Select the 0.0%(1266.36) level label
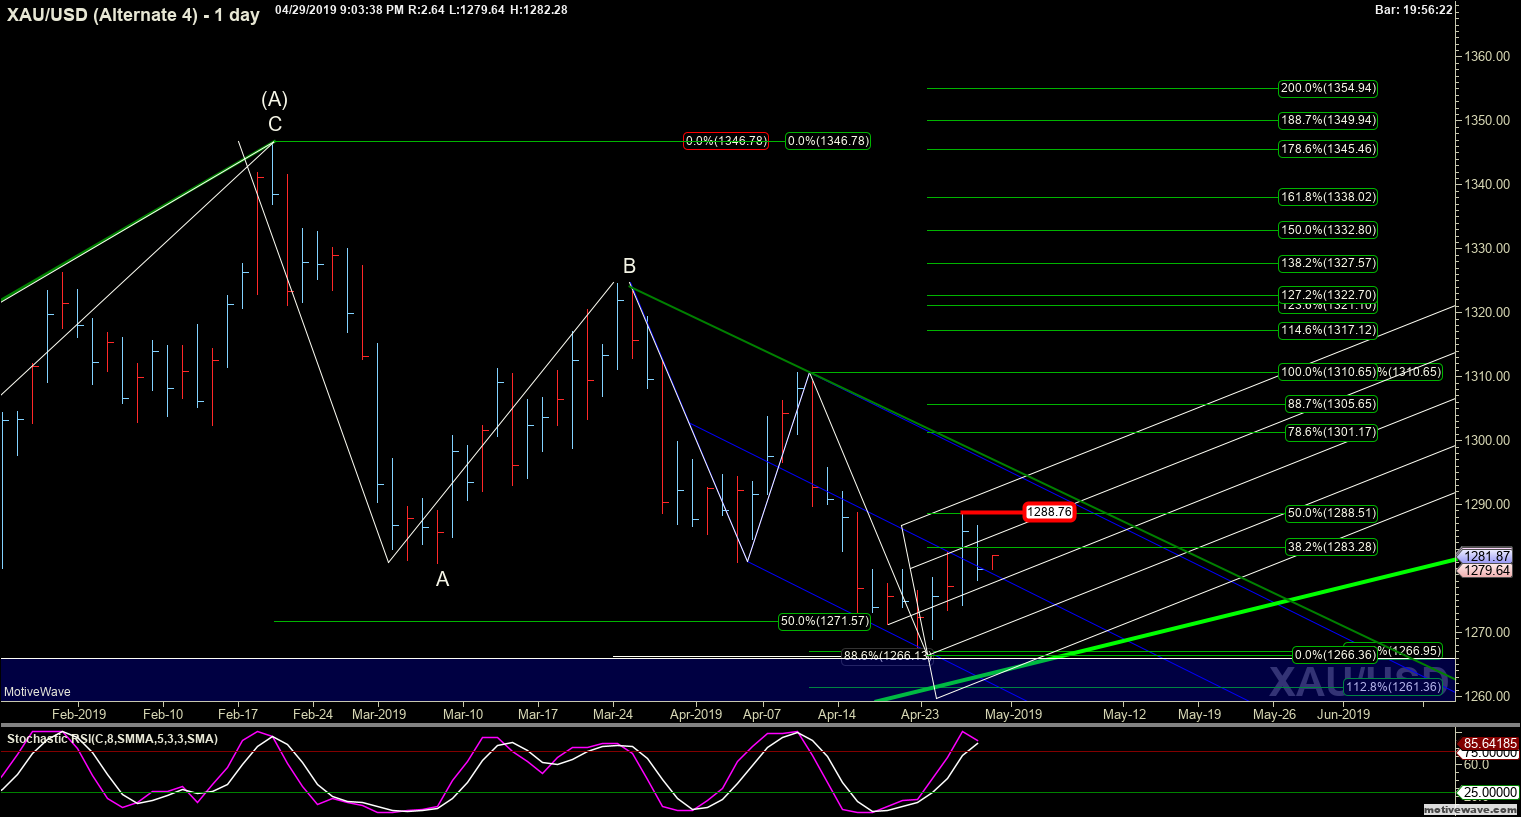 pyautogui.click(x=1335, y=656)
